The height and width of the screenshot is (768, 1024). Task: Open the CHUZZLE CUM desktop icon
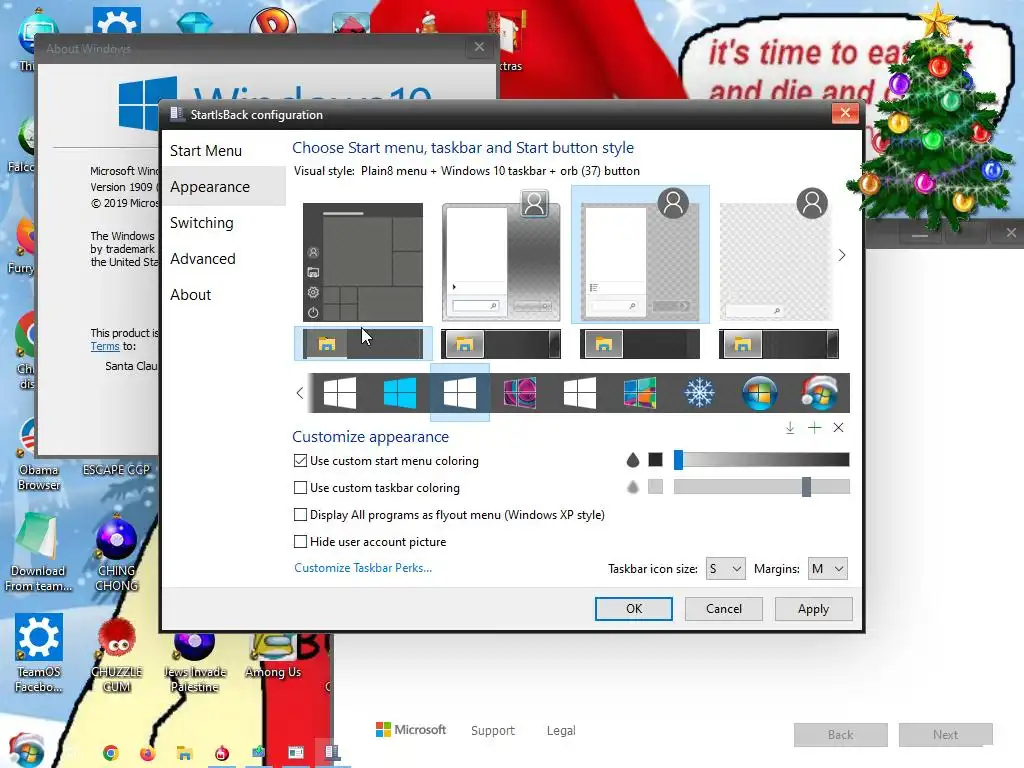[x=116, y=656]
